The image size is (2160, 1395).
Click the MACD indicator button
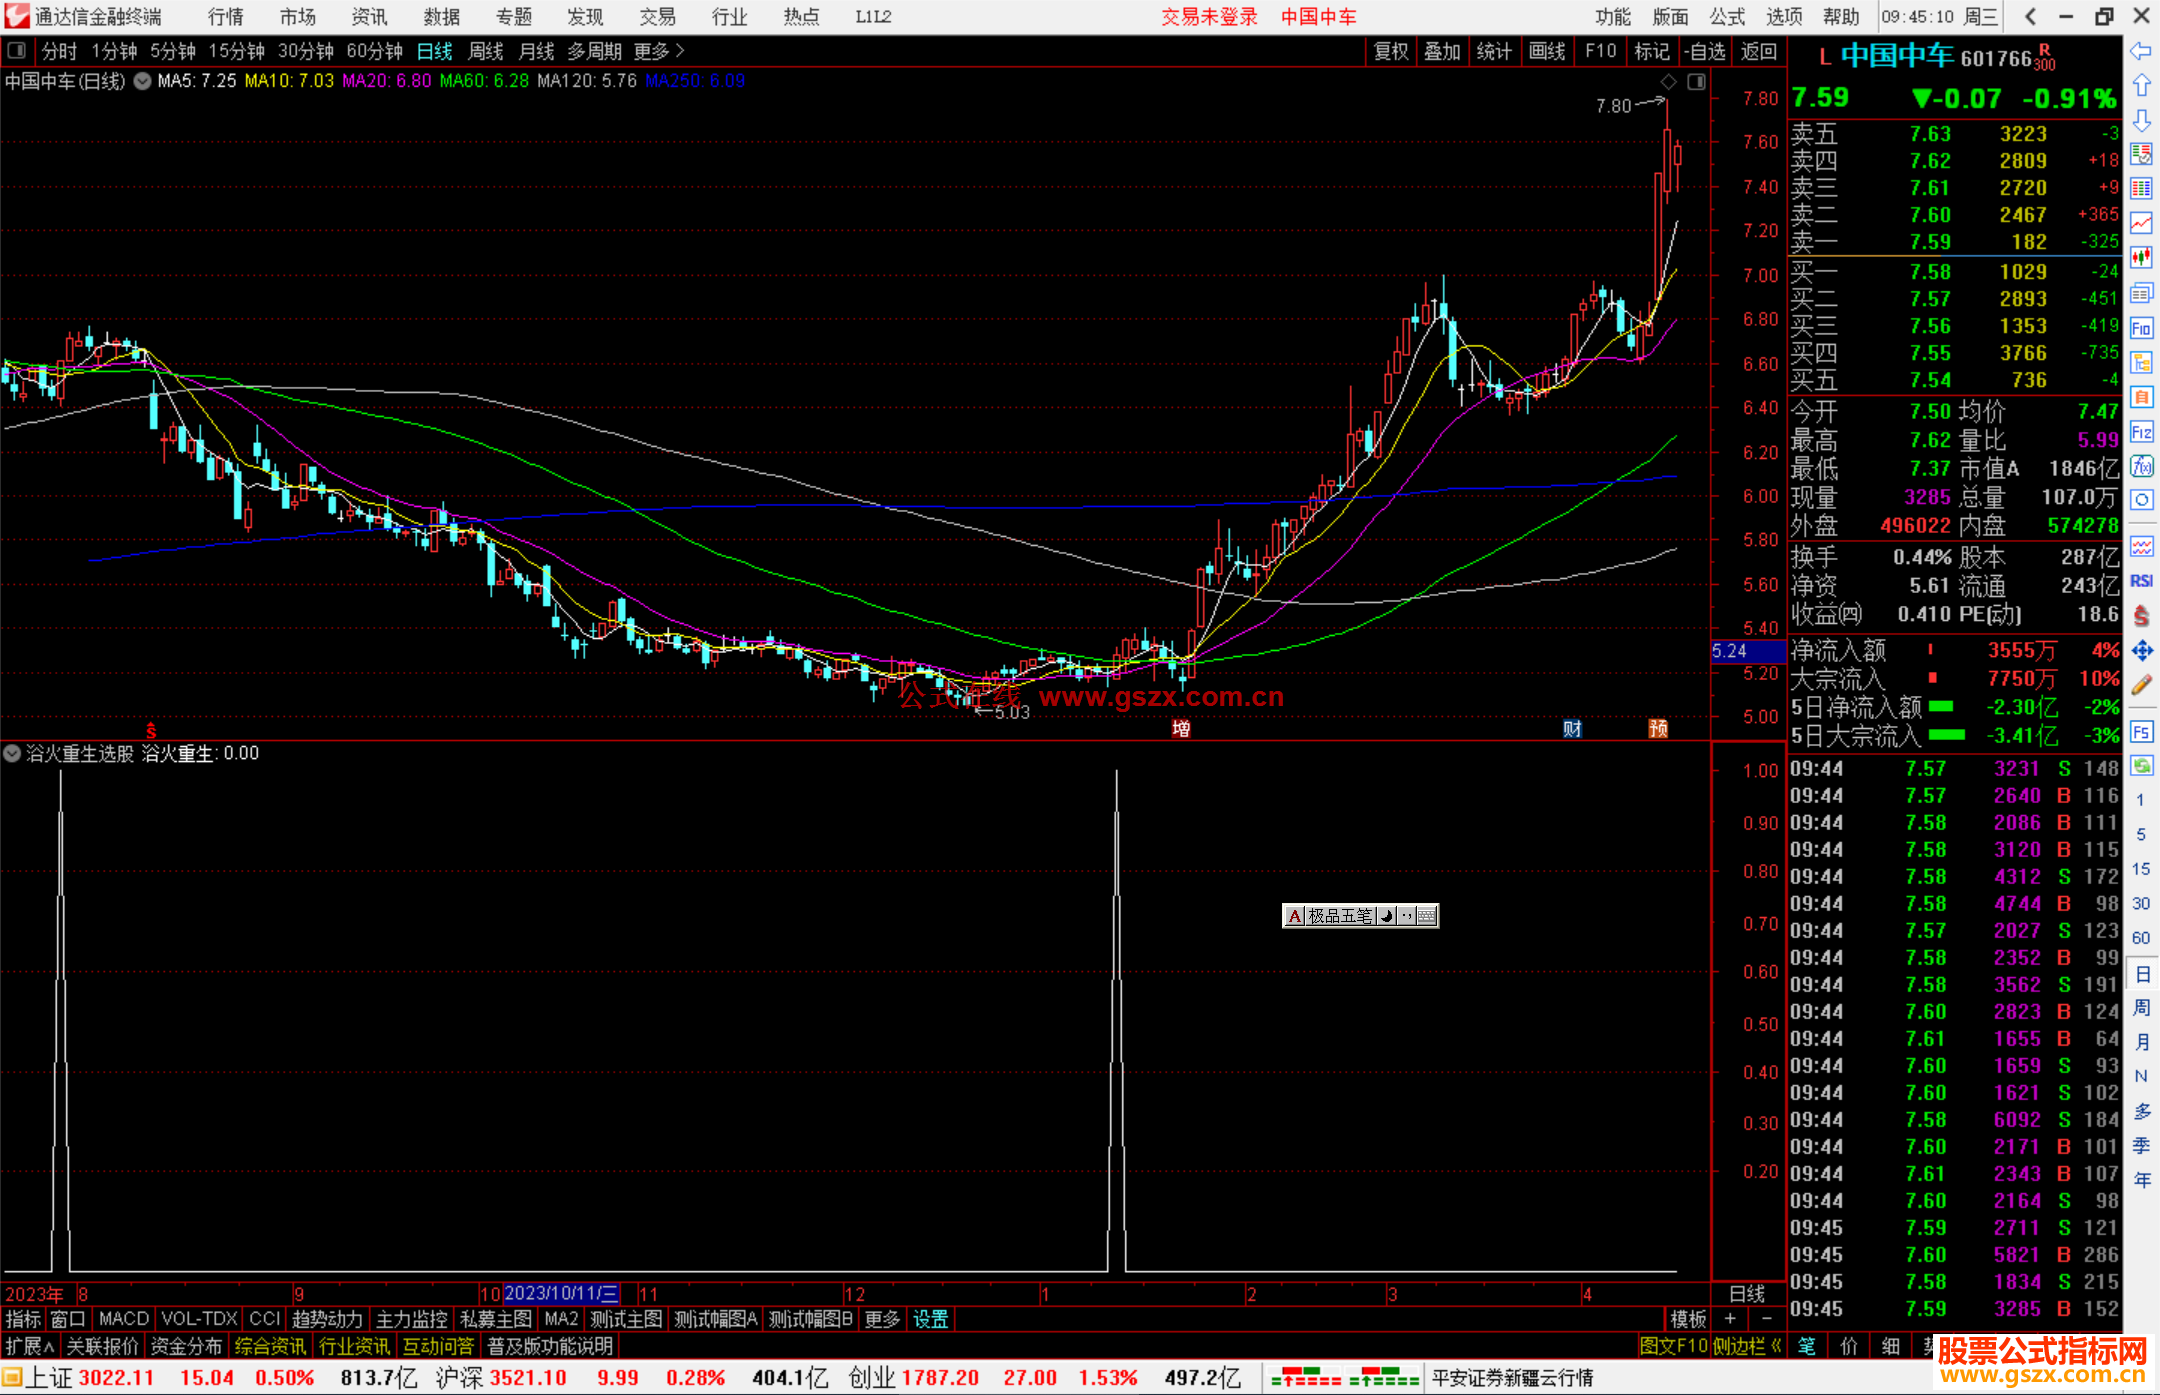pyautogui.click(x=123, y=1319)
